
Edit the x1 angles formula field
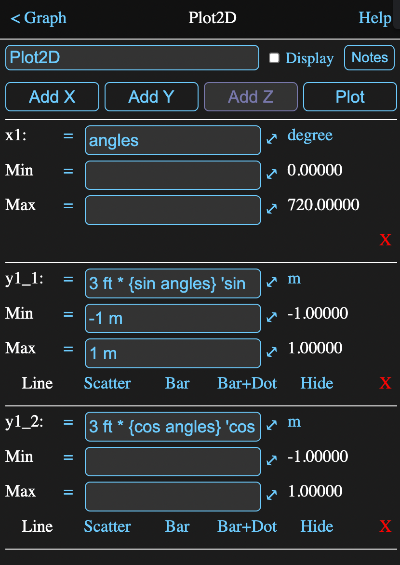tap(173, 140)
